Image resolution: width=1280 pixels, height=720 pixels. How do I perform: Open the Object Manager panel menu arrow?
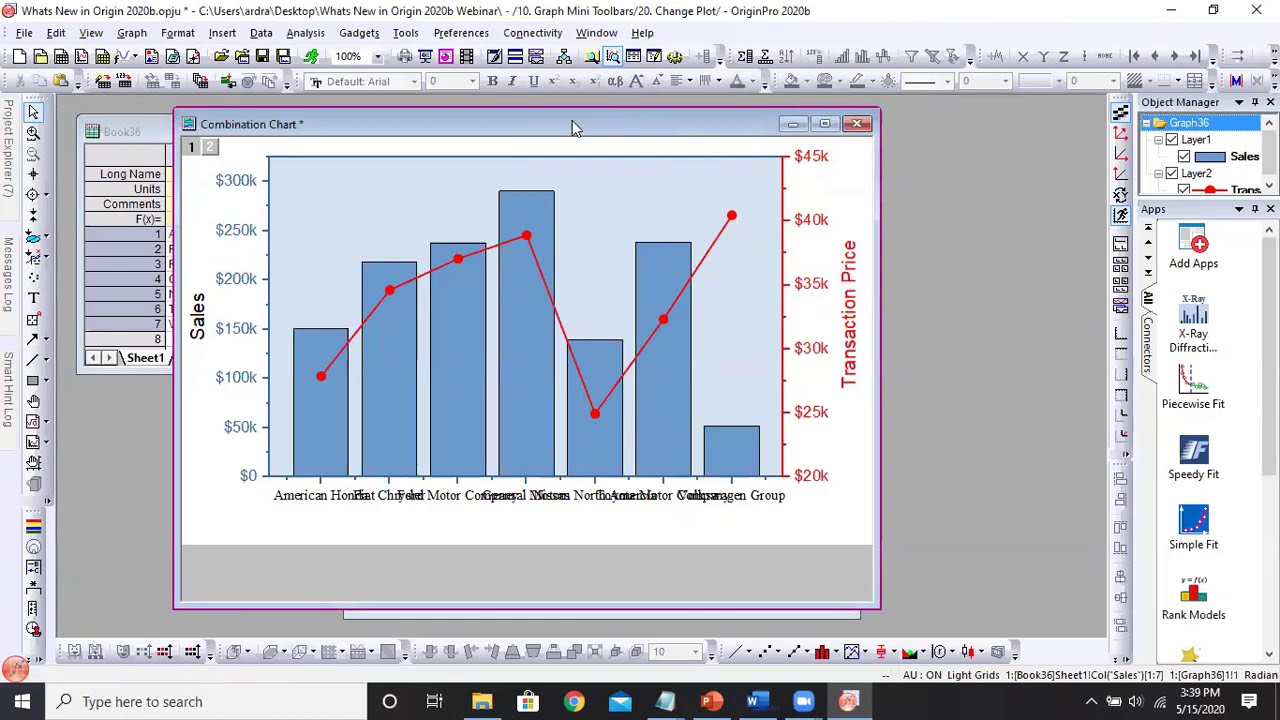pyautogui.click(x=1239, y=102)
